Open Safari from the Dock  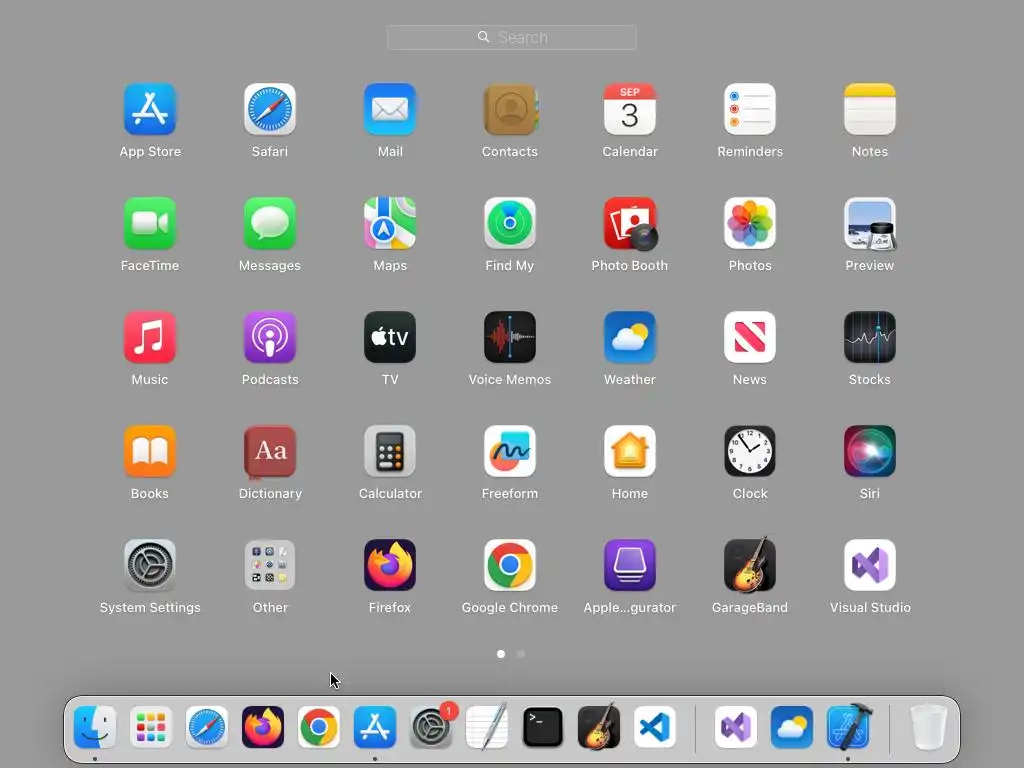point(207,727)
